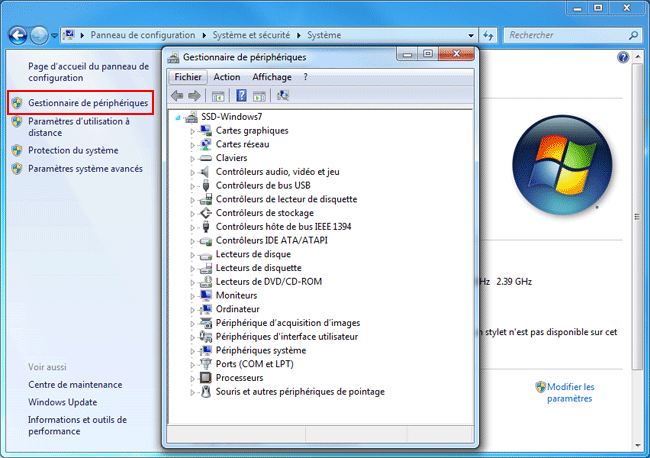The height and width of the screenshot is (458, 650).
Task: Expand Ports (COM et LPT) node
Action: coord(192,364)
